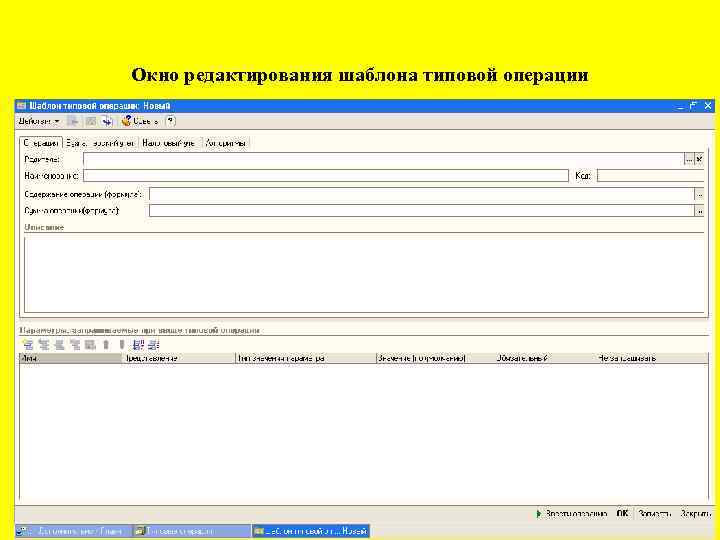This screenshot has width=720, height=540.
Task: Open formula editor for Сумма операции
Action: point(699,211)
